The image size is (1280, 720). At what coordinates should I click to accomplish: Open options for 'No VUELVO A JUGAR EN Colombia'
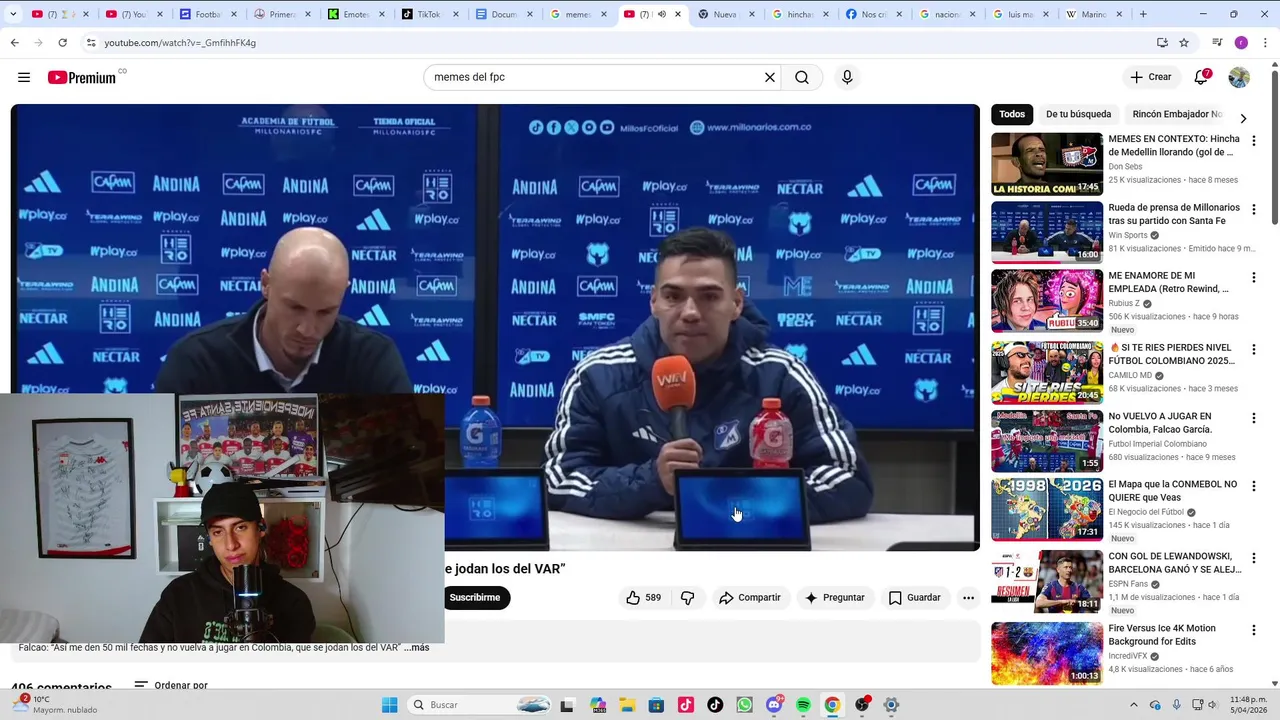(x=1254, y=418)
